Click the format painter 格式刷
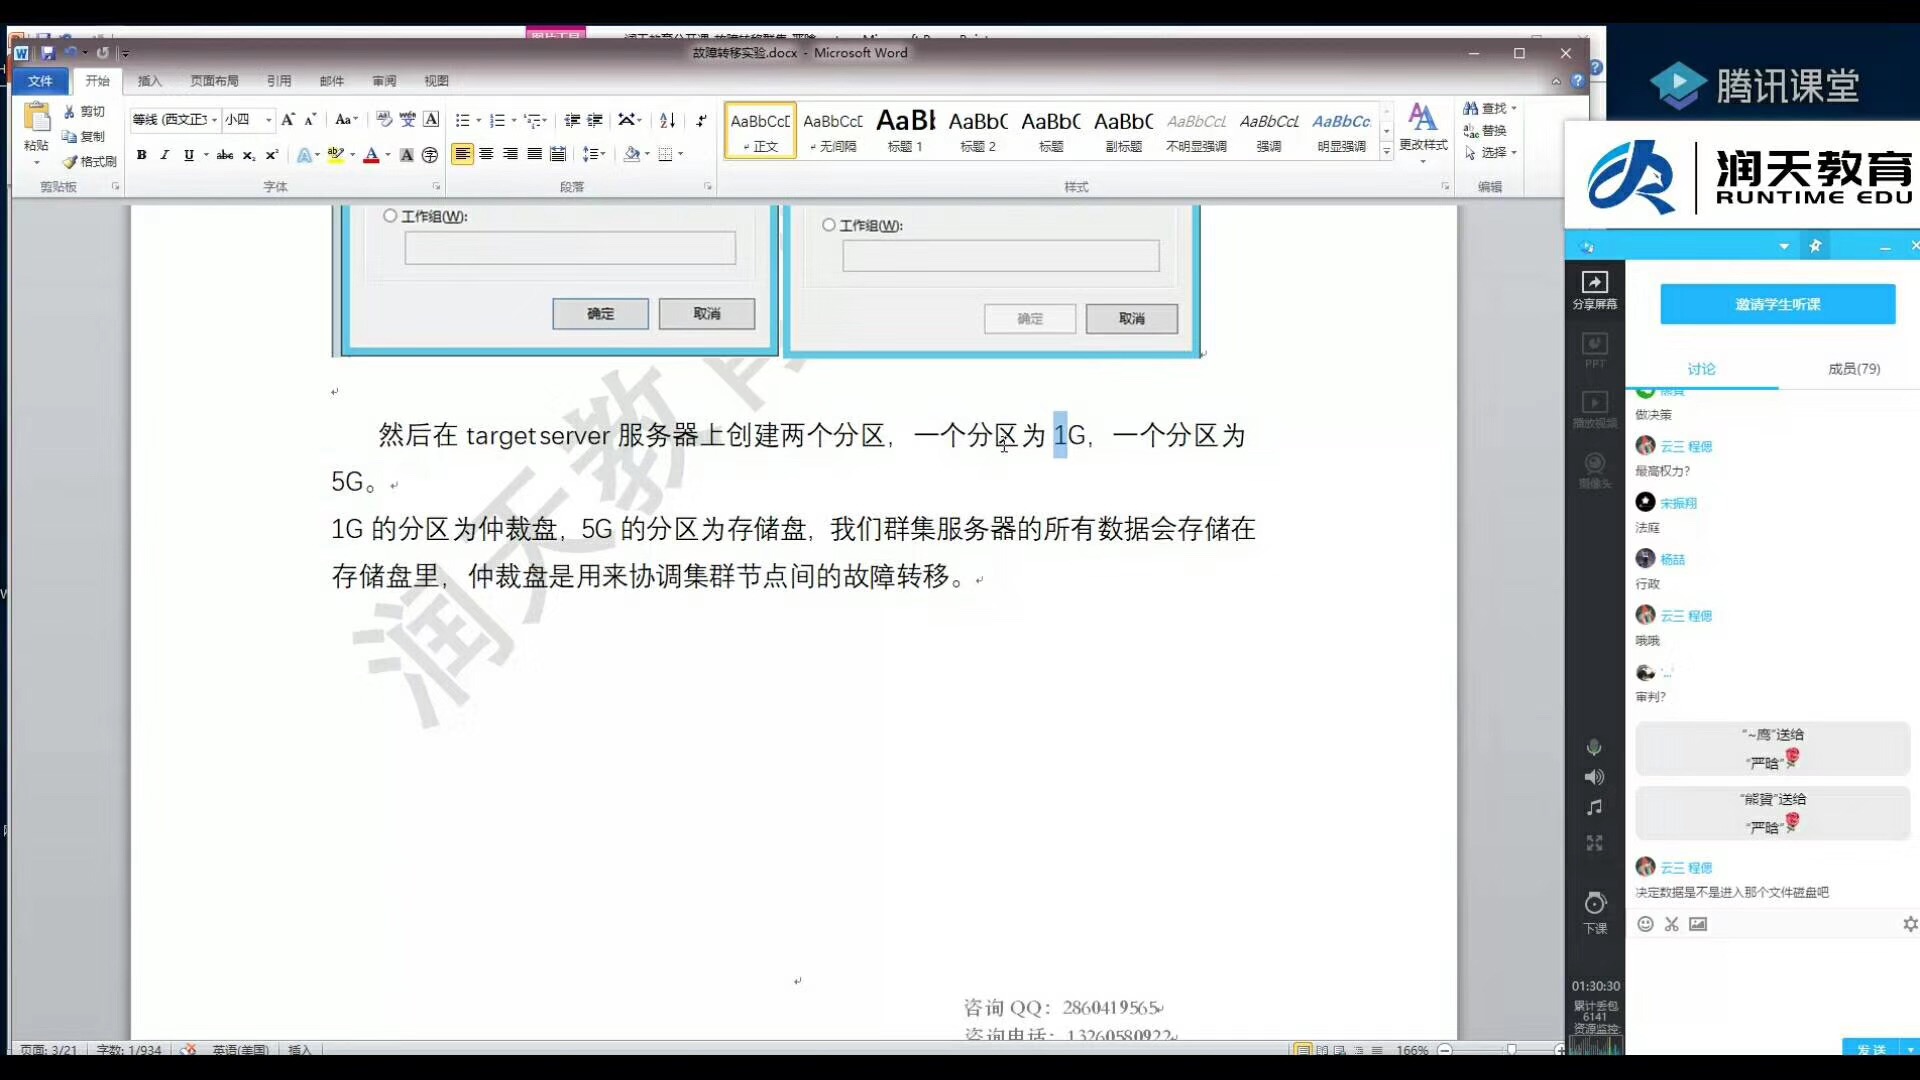1920x1080 pixels. click(x=90, y=161)
